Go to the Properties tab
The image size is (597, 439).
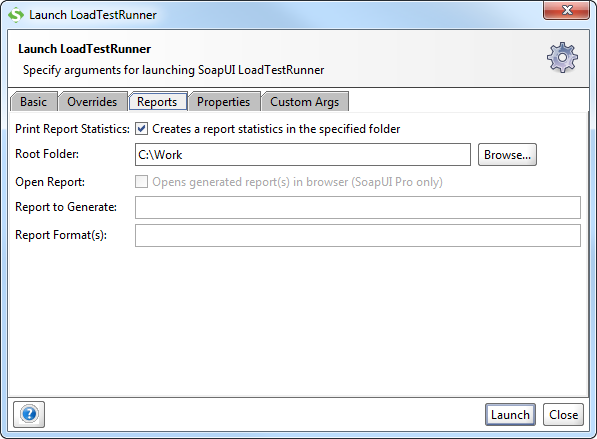point(223,102)
